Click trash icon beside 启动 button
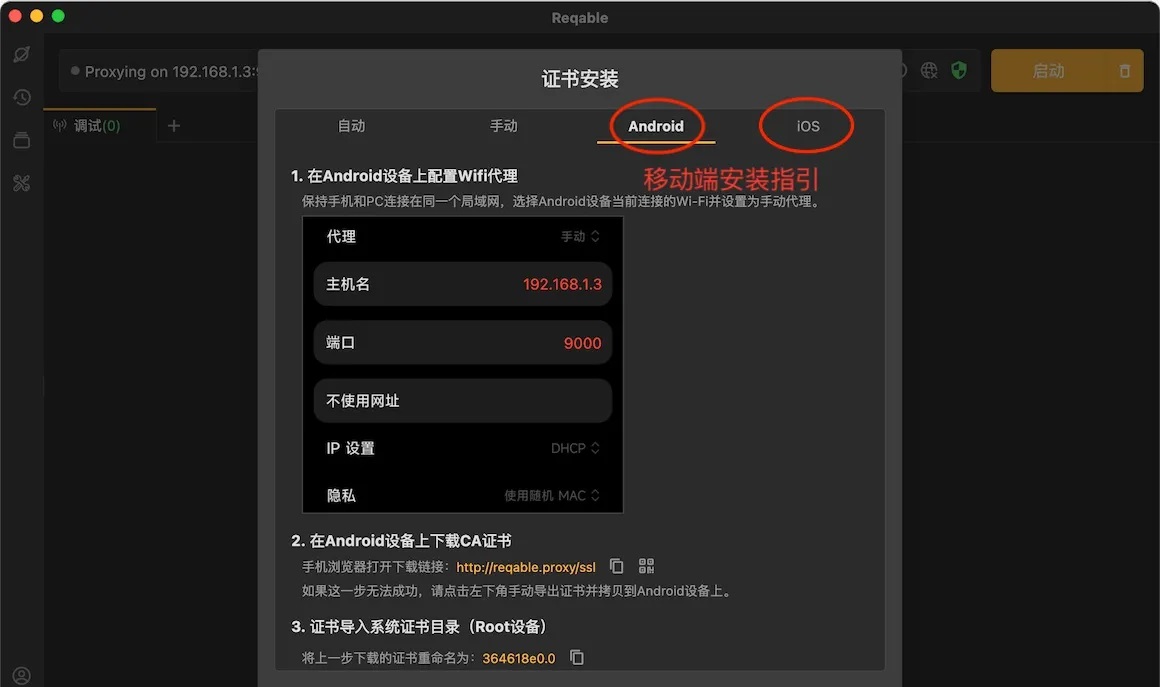This screenshot has width=1160, height=687. [1124, 71]
